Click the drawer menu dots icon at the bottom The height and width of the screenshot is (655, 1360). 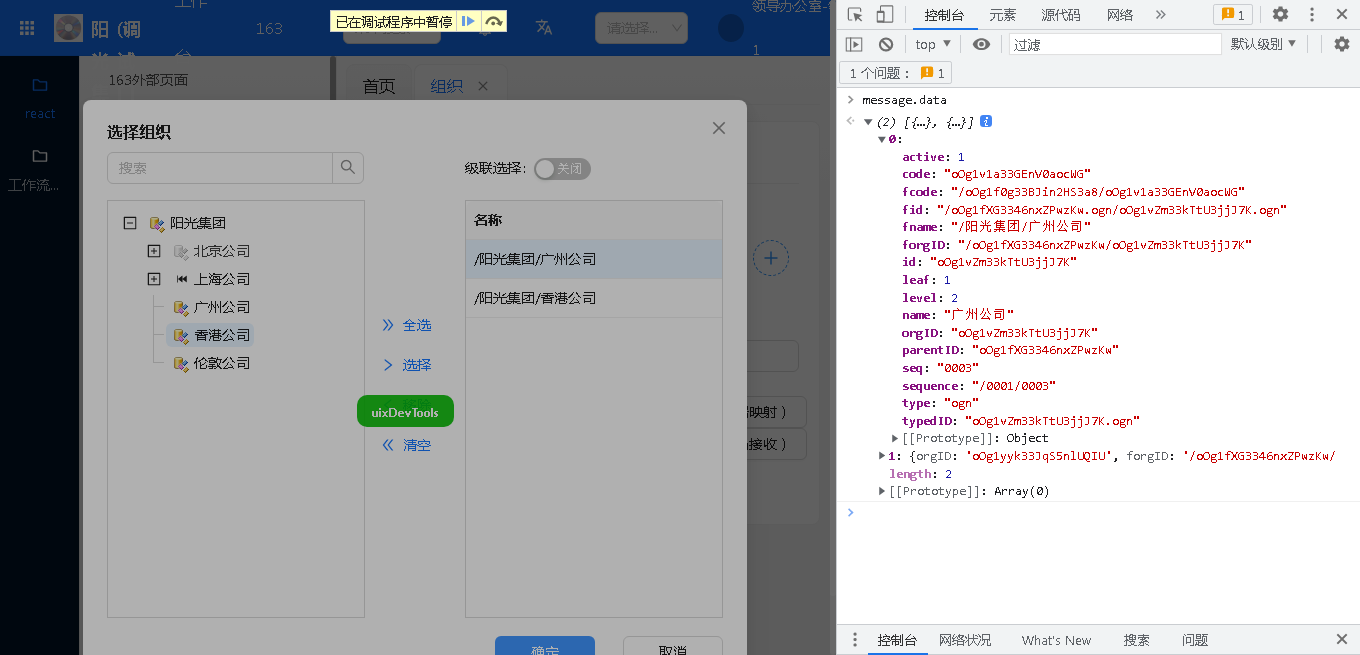pos(855,640)
